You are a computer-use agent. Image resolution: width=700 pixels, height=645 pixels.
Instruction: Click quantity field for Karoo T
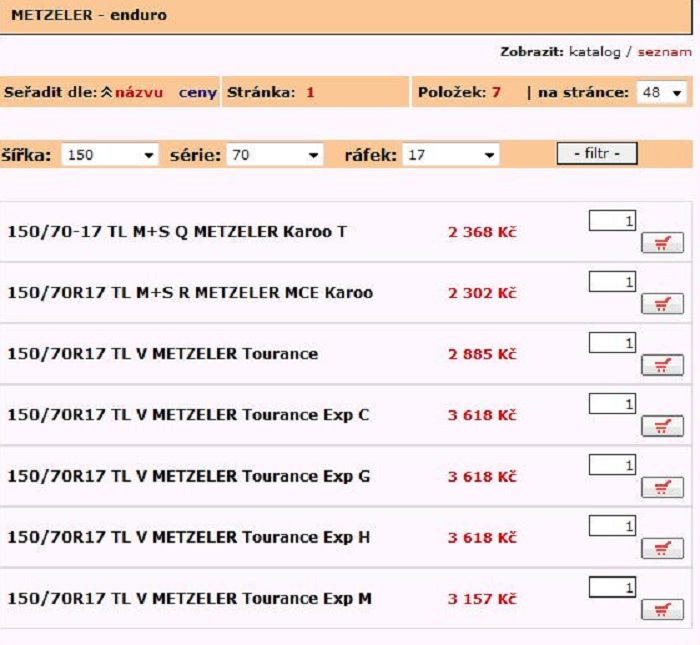[x=613, y=220]
